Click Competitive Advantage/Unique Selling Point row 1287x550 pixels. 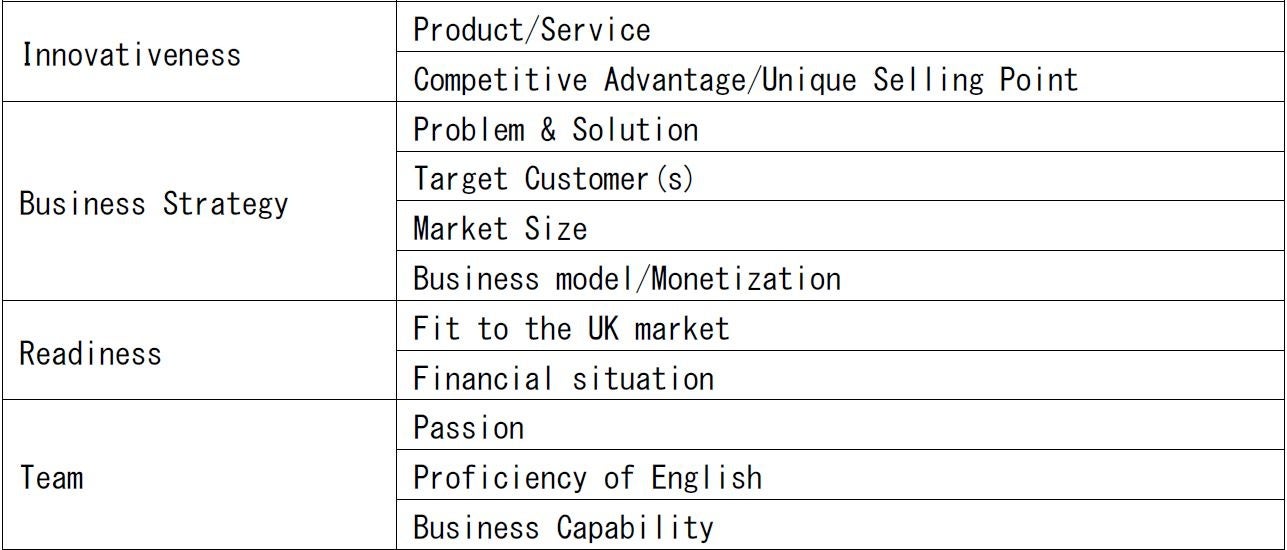click(x=745, y=79)
